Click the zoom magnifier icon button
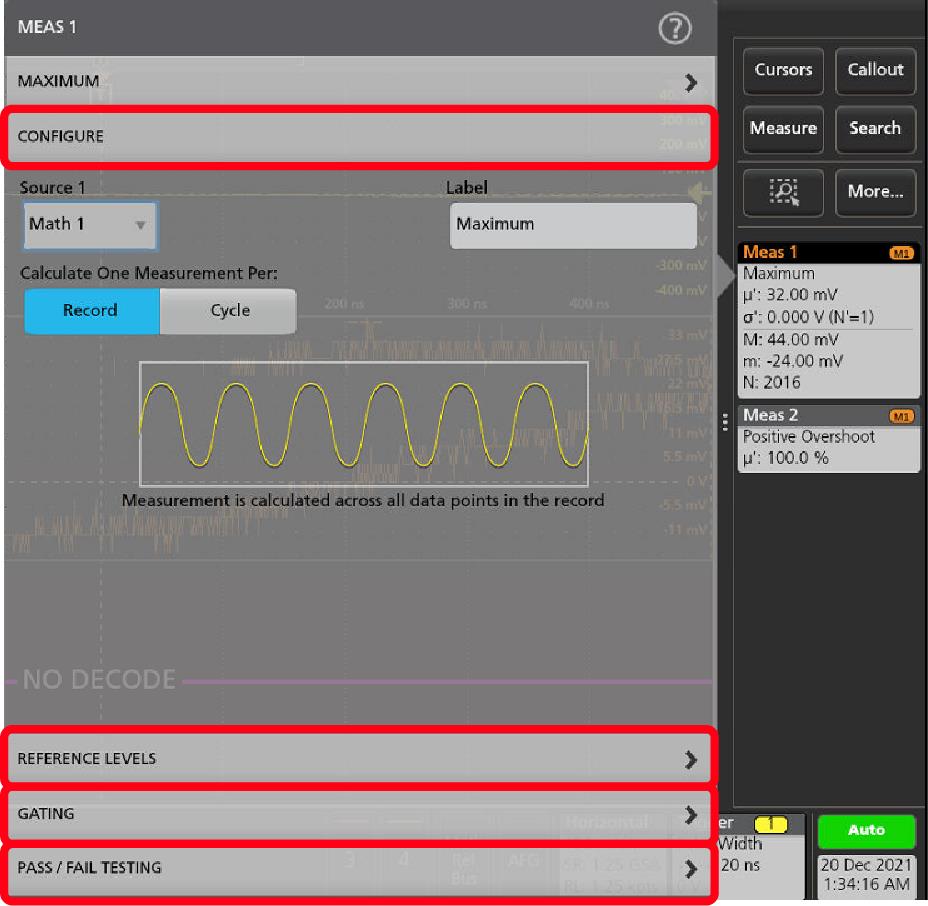Viewport: 928px width, 906px height. tap(783, 191)
